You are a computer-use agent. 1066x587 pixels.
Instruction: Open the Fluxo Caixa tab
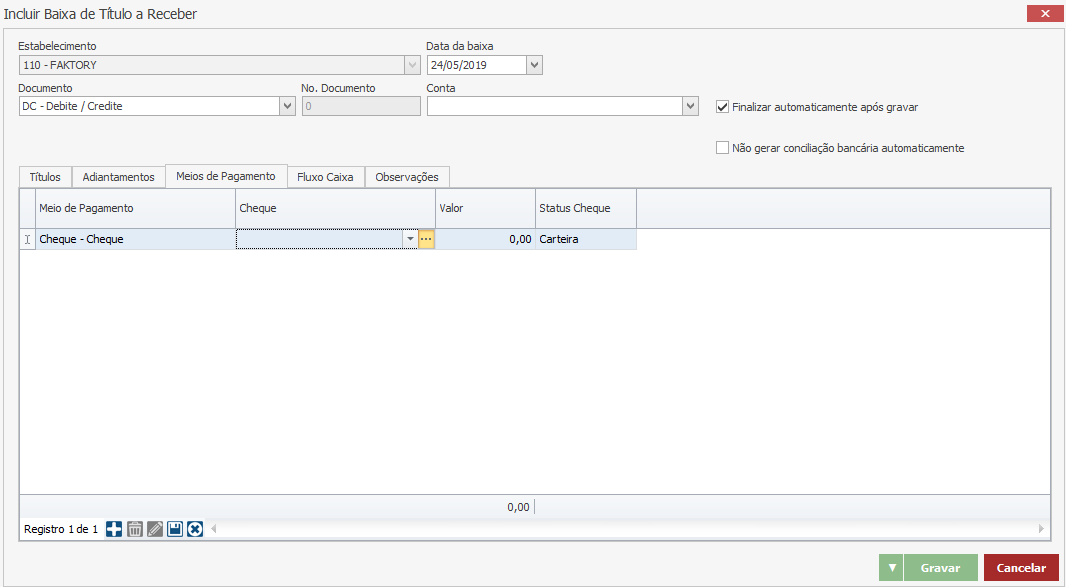pos(325,177)
